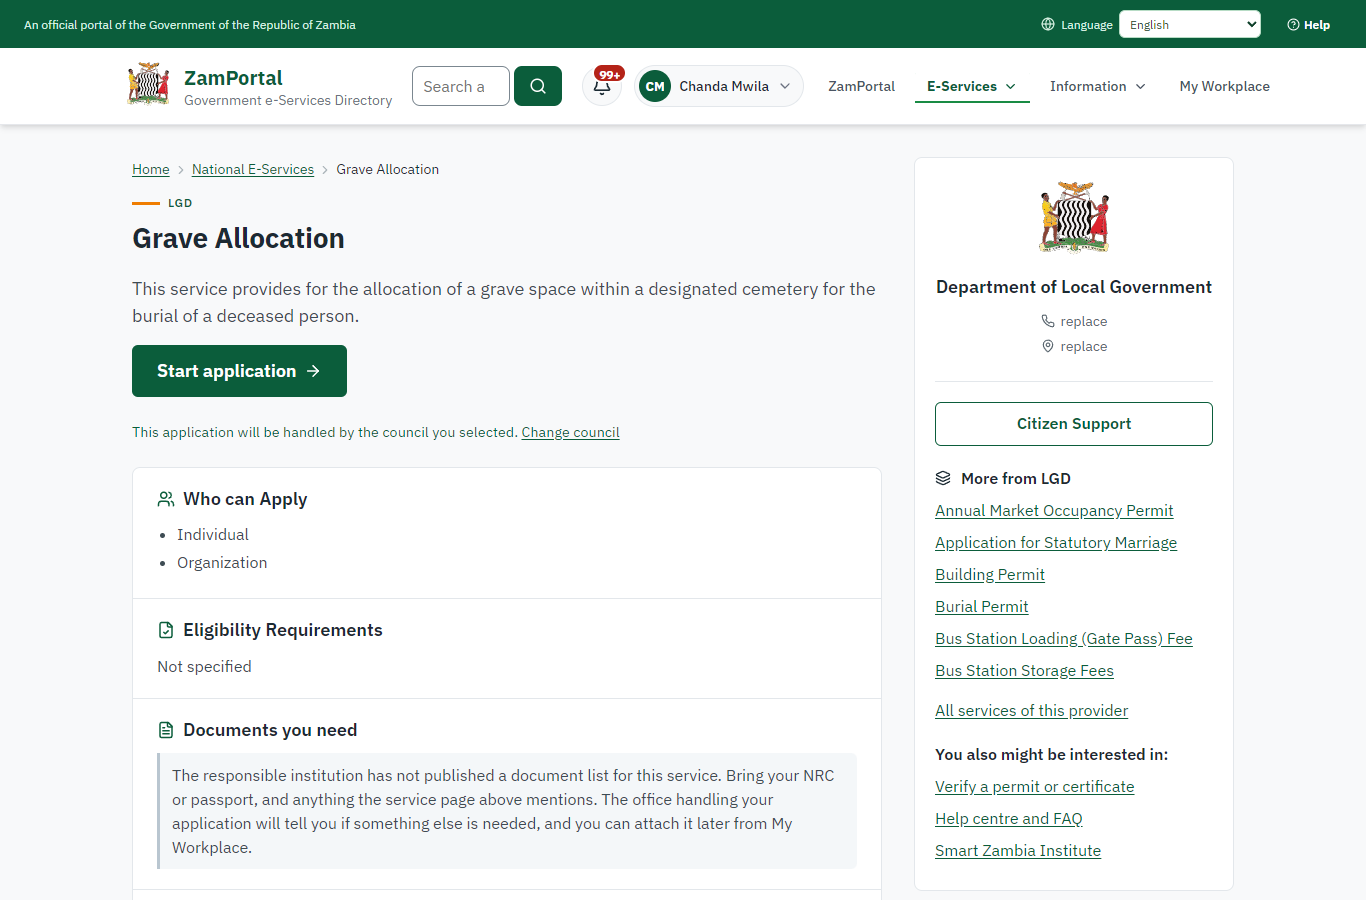Click the CM user avatar circle

click(655, 86)
